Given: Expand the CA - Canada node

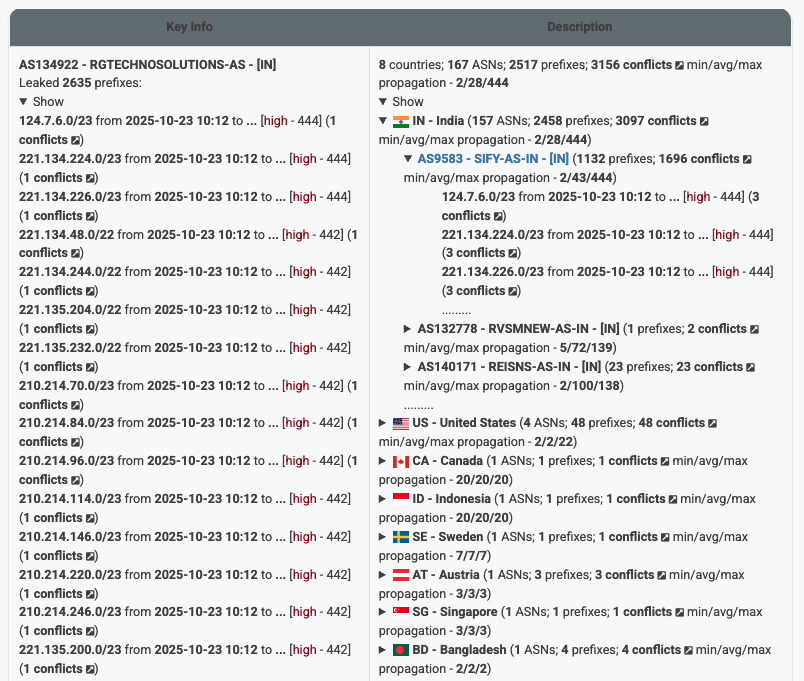Looking at the screenshot, I should click(x=383, y=461).
